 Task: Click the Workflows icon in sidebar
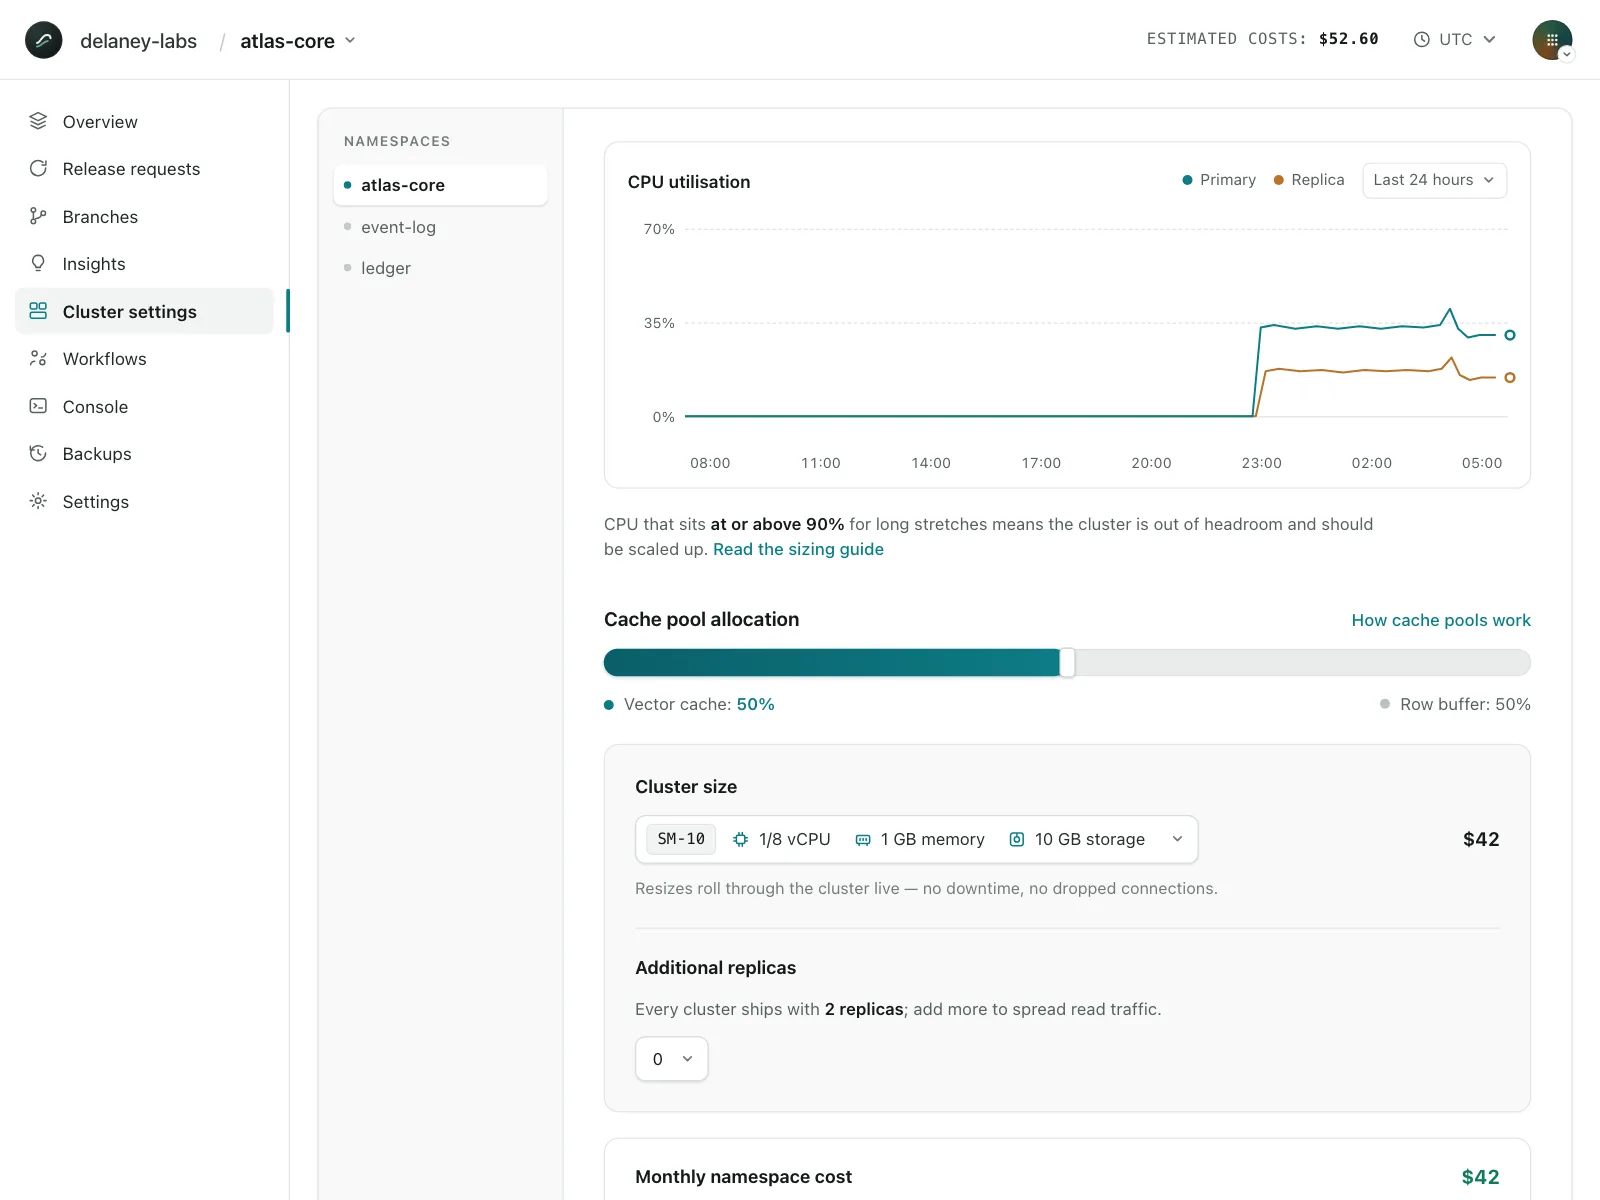click(x=38, y=358)
